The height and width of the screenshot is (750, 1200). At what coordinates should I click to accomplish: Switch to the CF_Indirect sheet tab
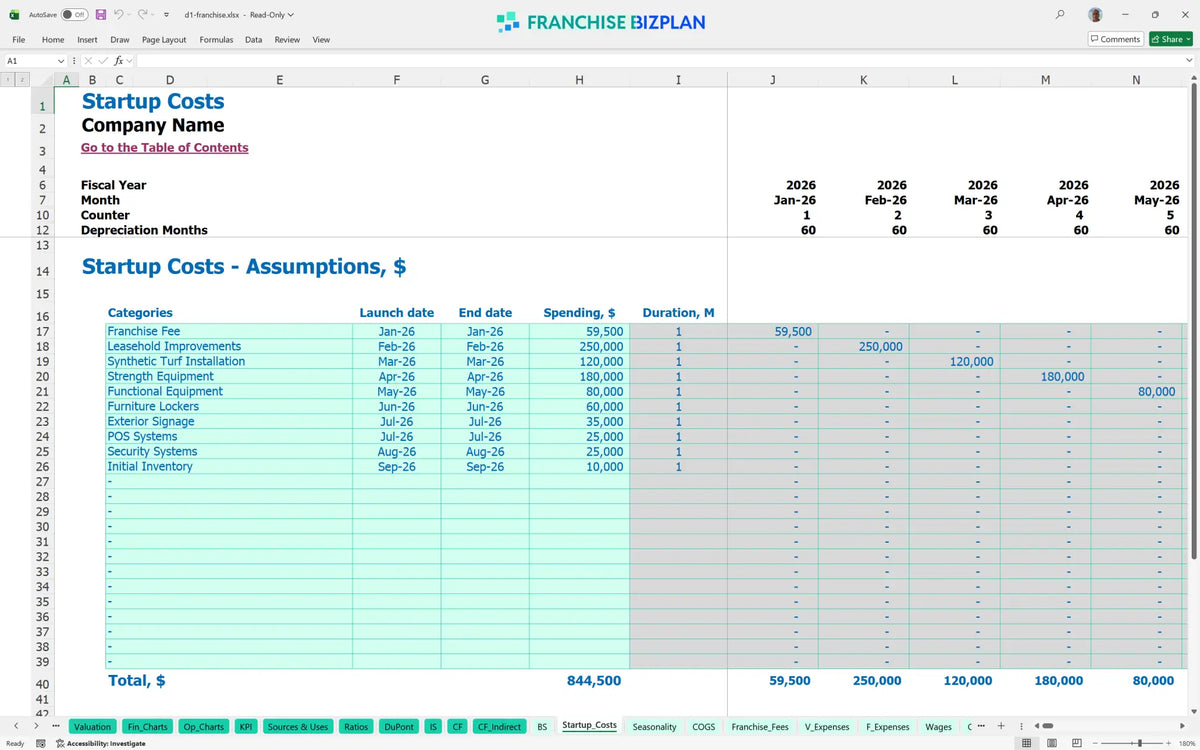pos(499,726)
